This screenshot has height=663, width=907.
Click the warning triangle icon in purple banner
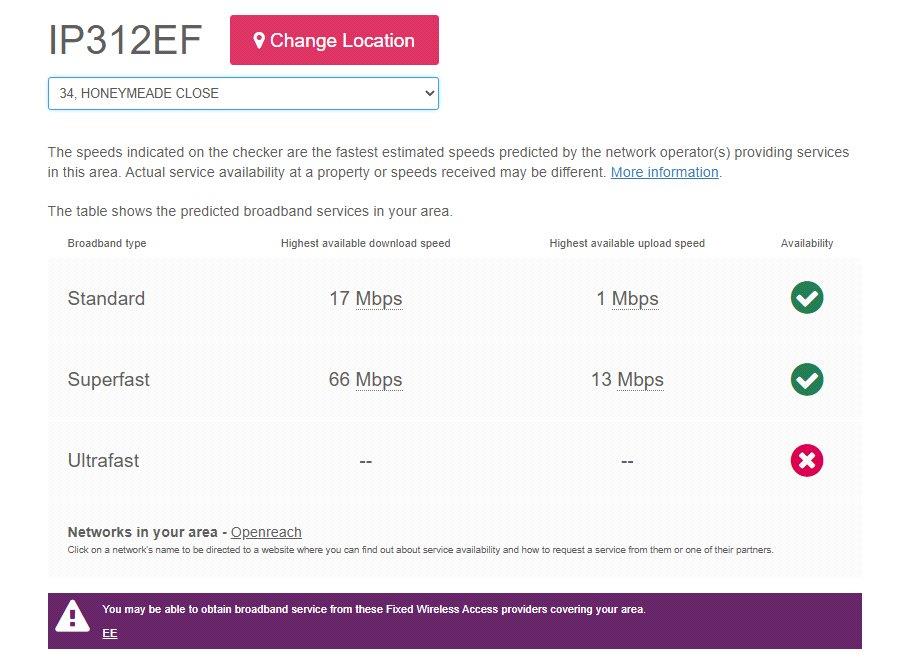pyautogui.click(x=72, y=617)
